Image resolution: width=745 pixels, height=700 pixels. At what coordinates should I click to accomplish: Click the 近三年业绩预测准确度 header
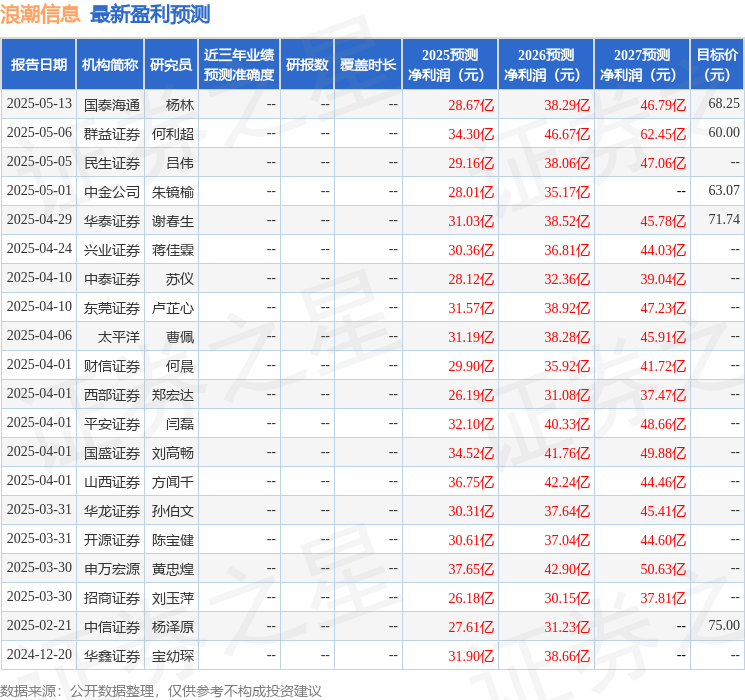pyautogui.click(x=239, y=65)
